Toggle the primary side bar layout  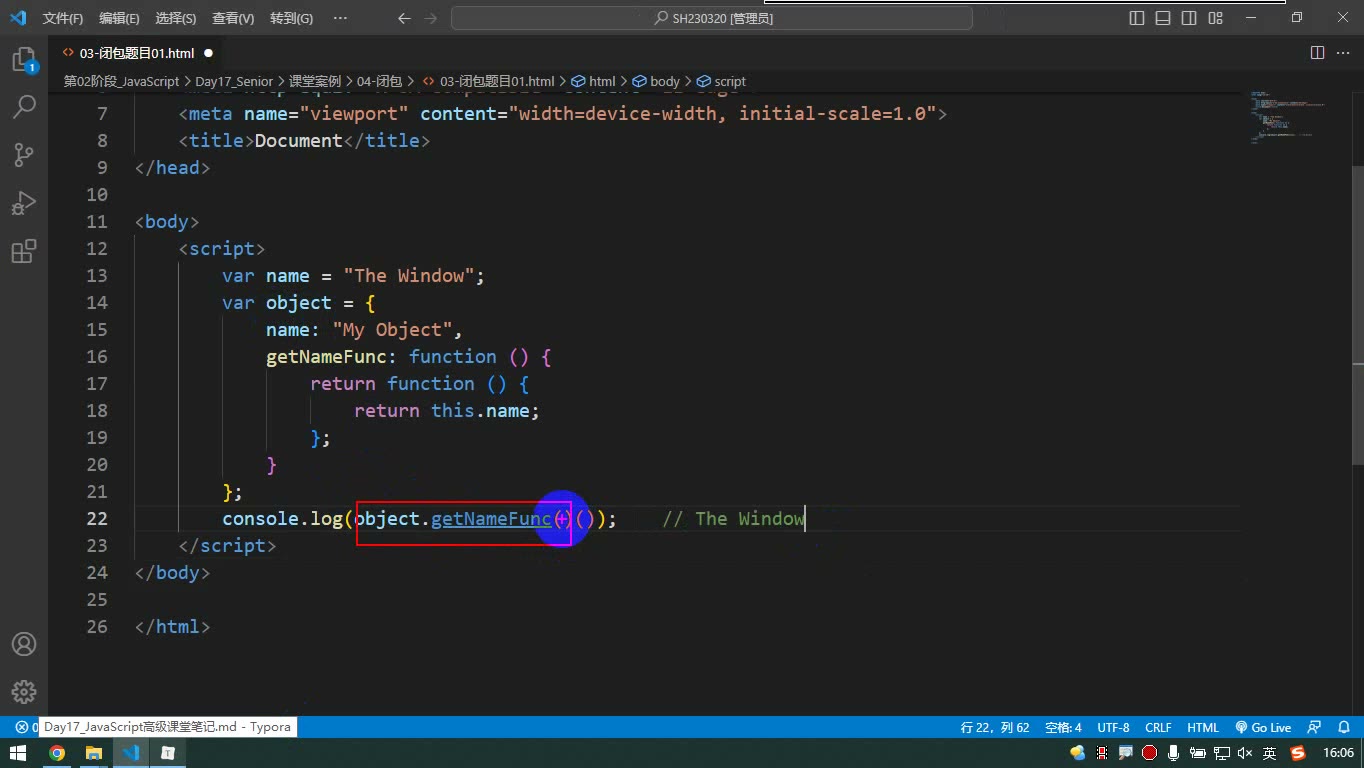pyautogui.click(x=1137, y=18)
